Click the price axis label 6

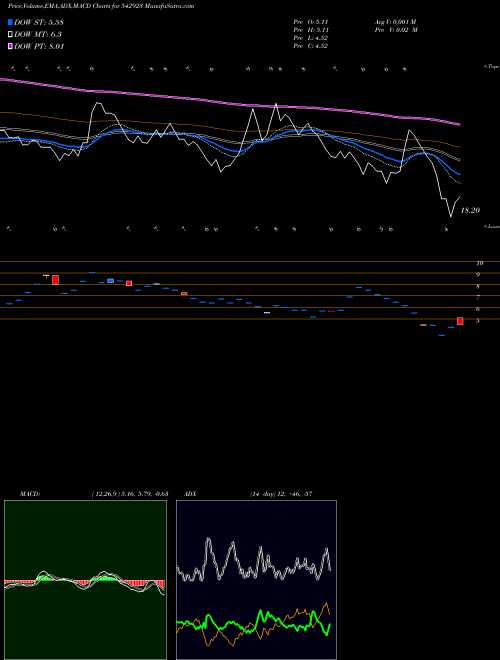pos(478,309)
